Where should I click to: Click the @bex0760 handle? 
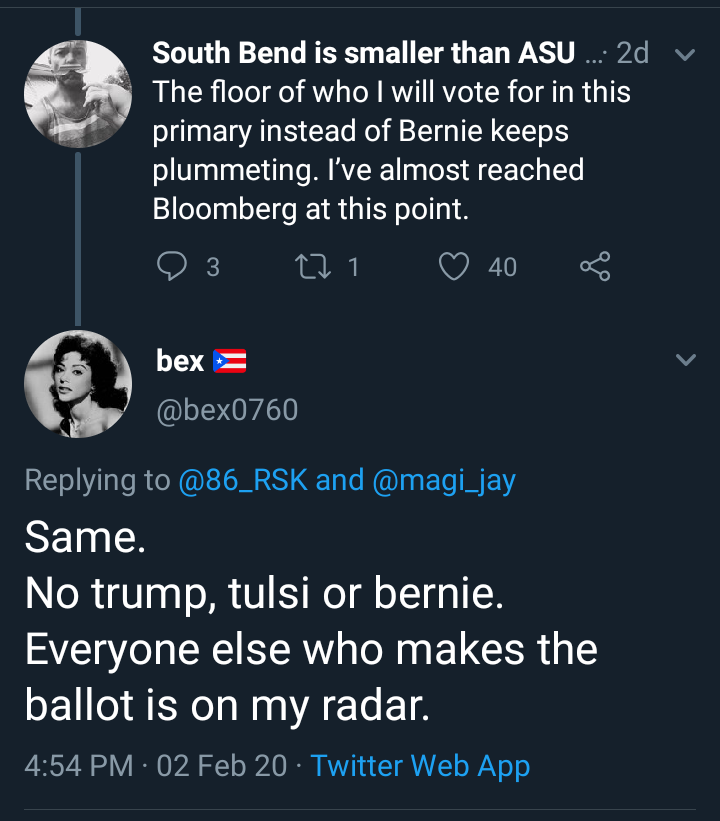tap(227, 409)
